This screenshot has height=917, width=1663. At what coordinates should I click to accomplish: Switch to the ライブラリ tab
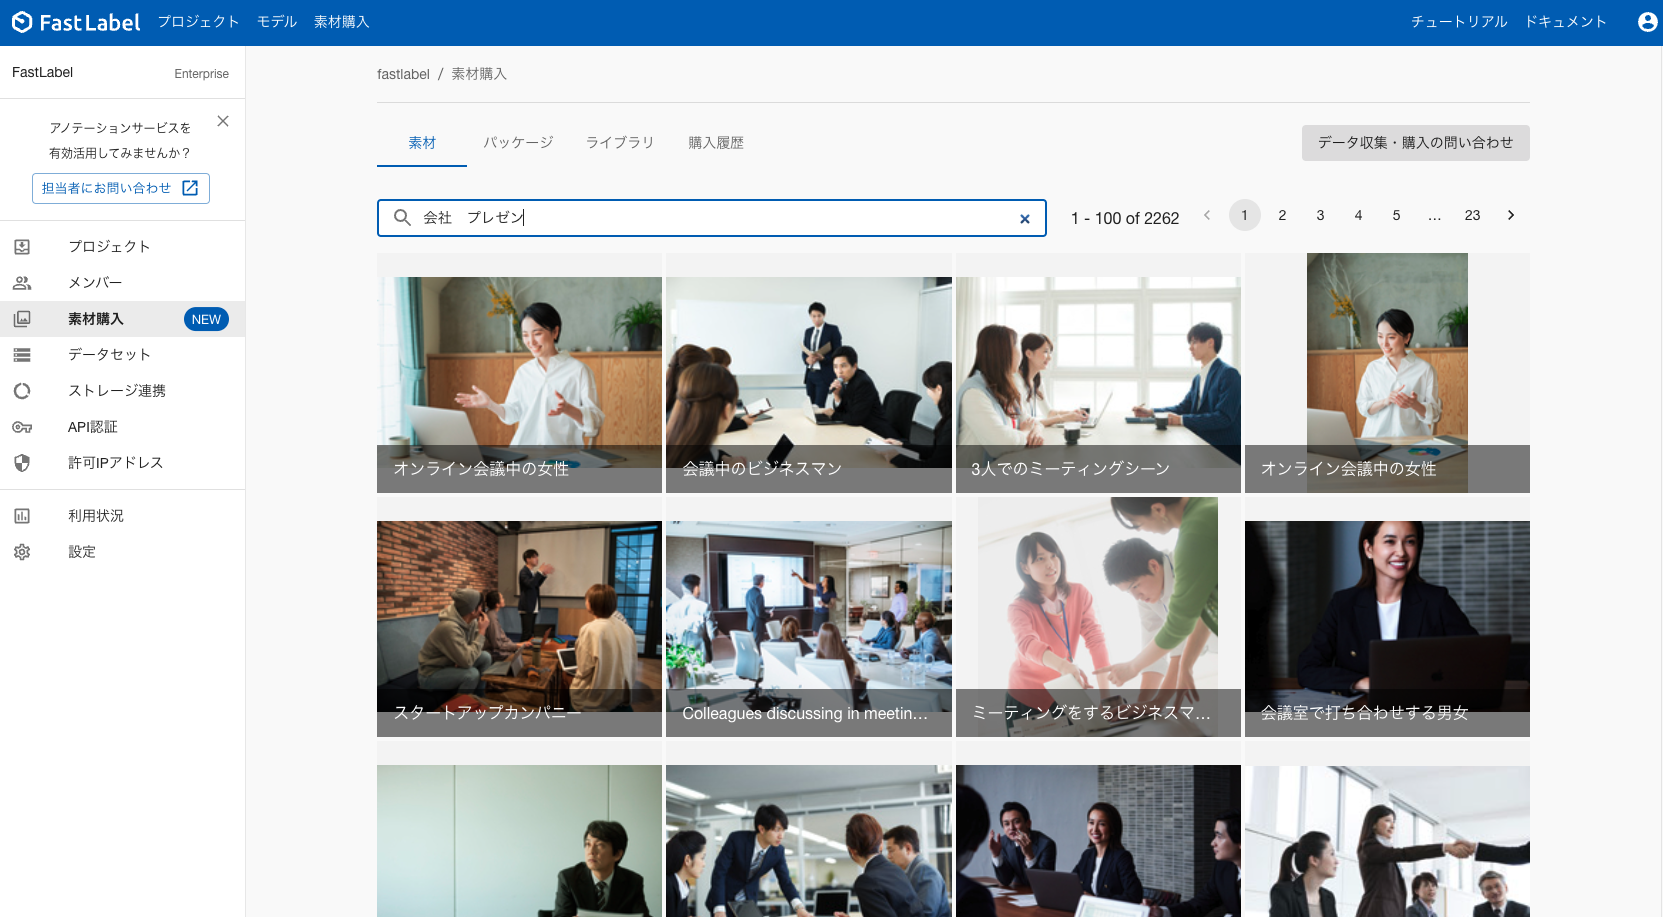(x=620, y=143)
